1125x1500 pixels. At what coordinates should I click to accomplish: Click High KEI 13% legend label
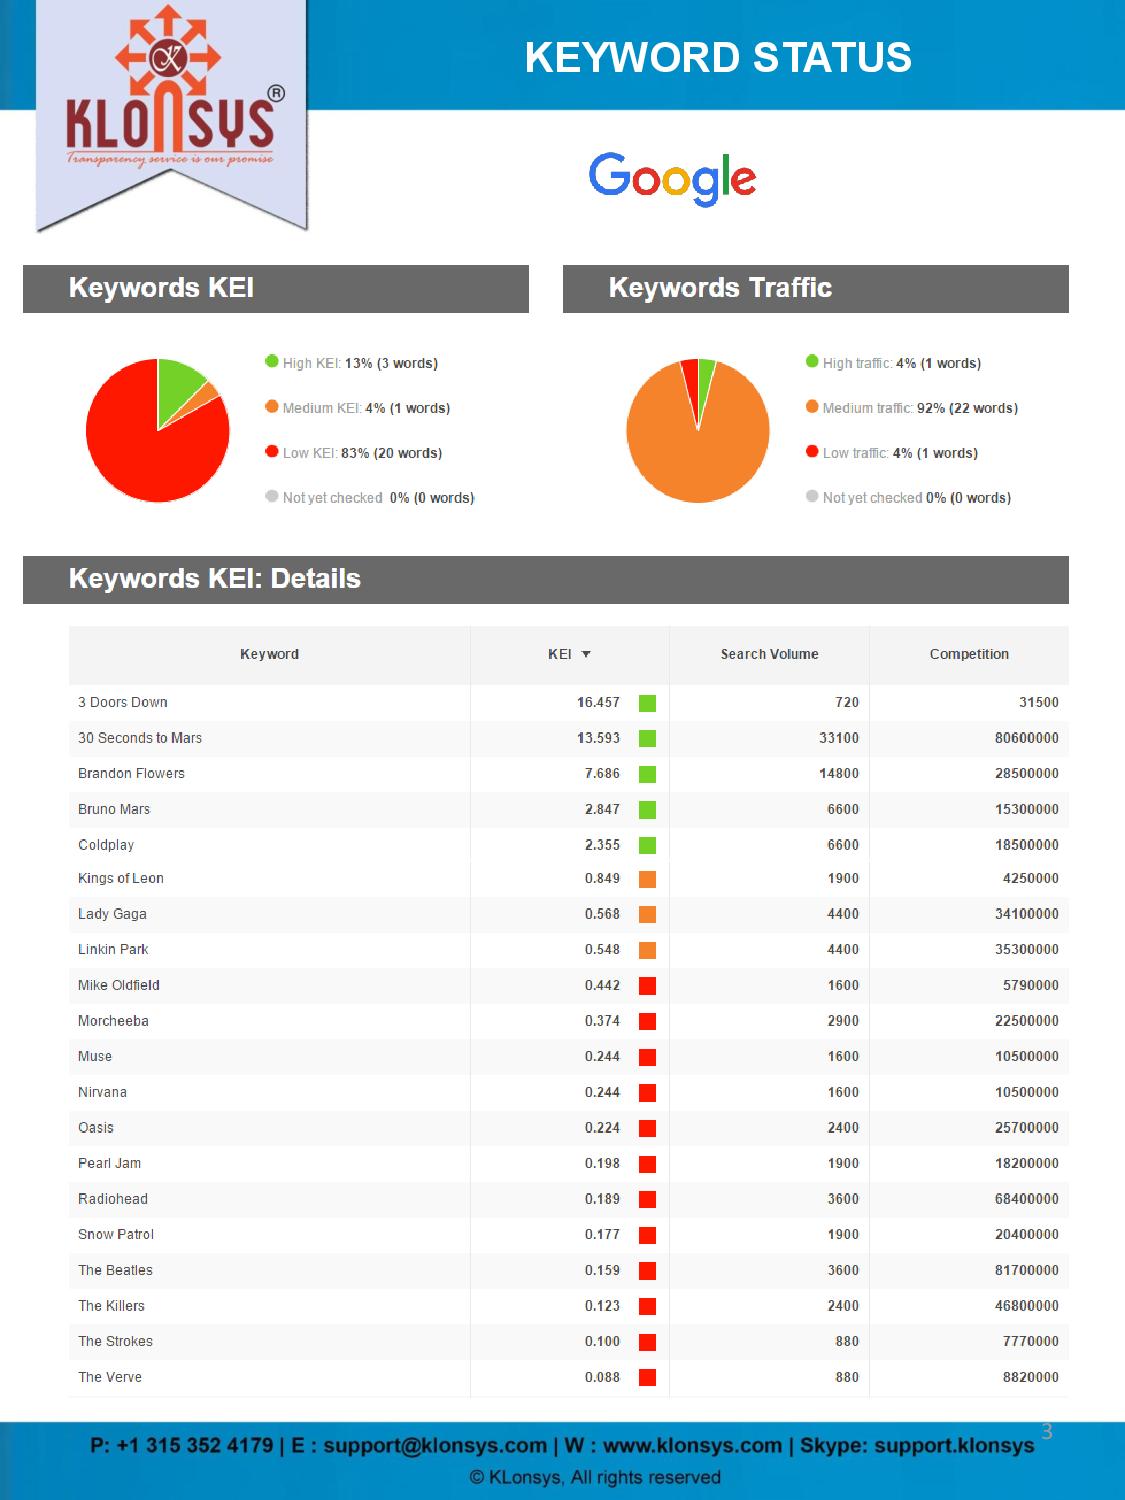coord(360,363)
